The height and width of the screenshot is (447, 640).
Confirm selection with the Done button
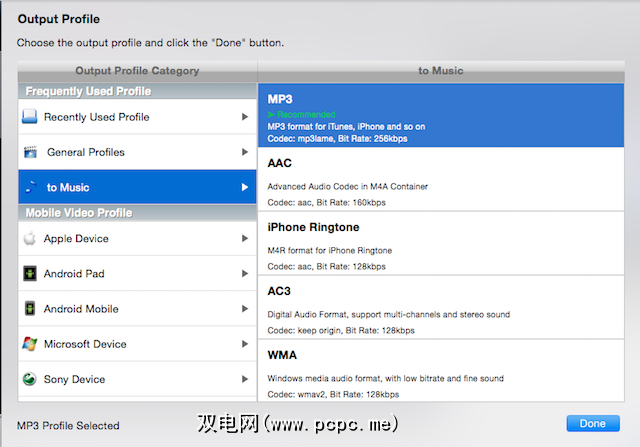(x=593, y=423)
